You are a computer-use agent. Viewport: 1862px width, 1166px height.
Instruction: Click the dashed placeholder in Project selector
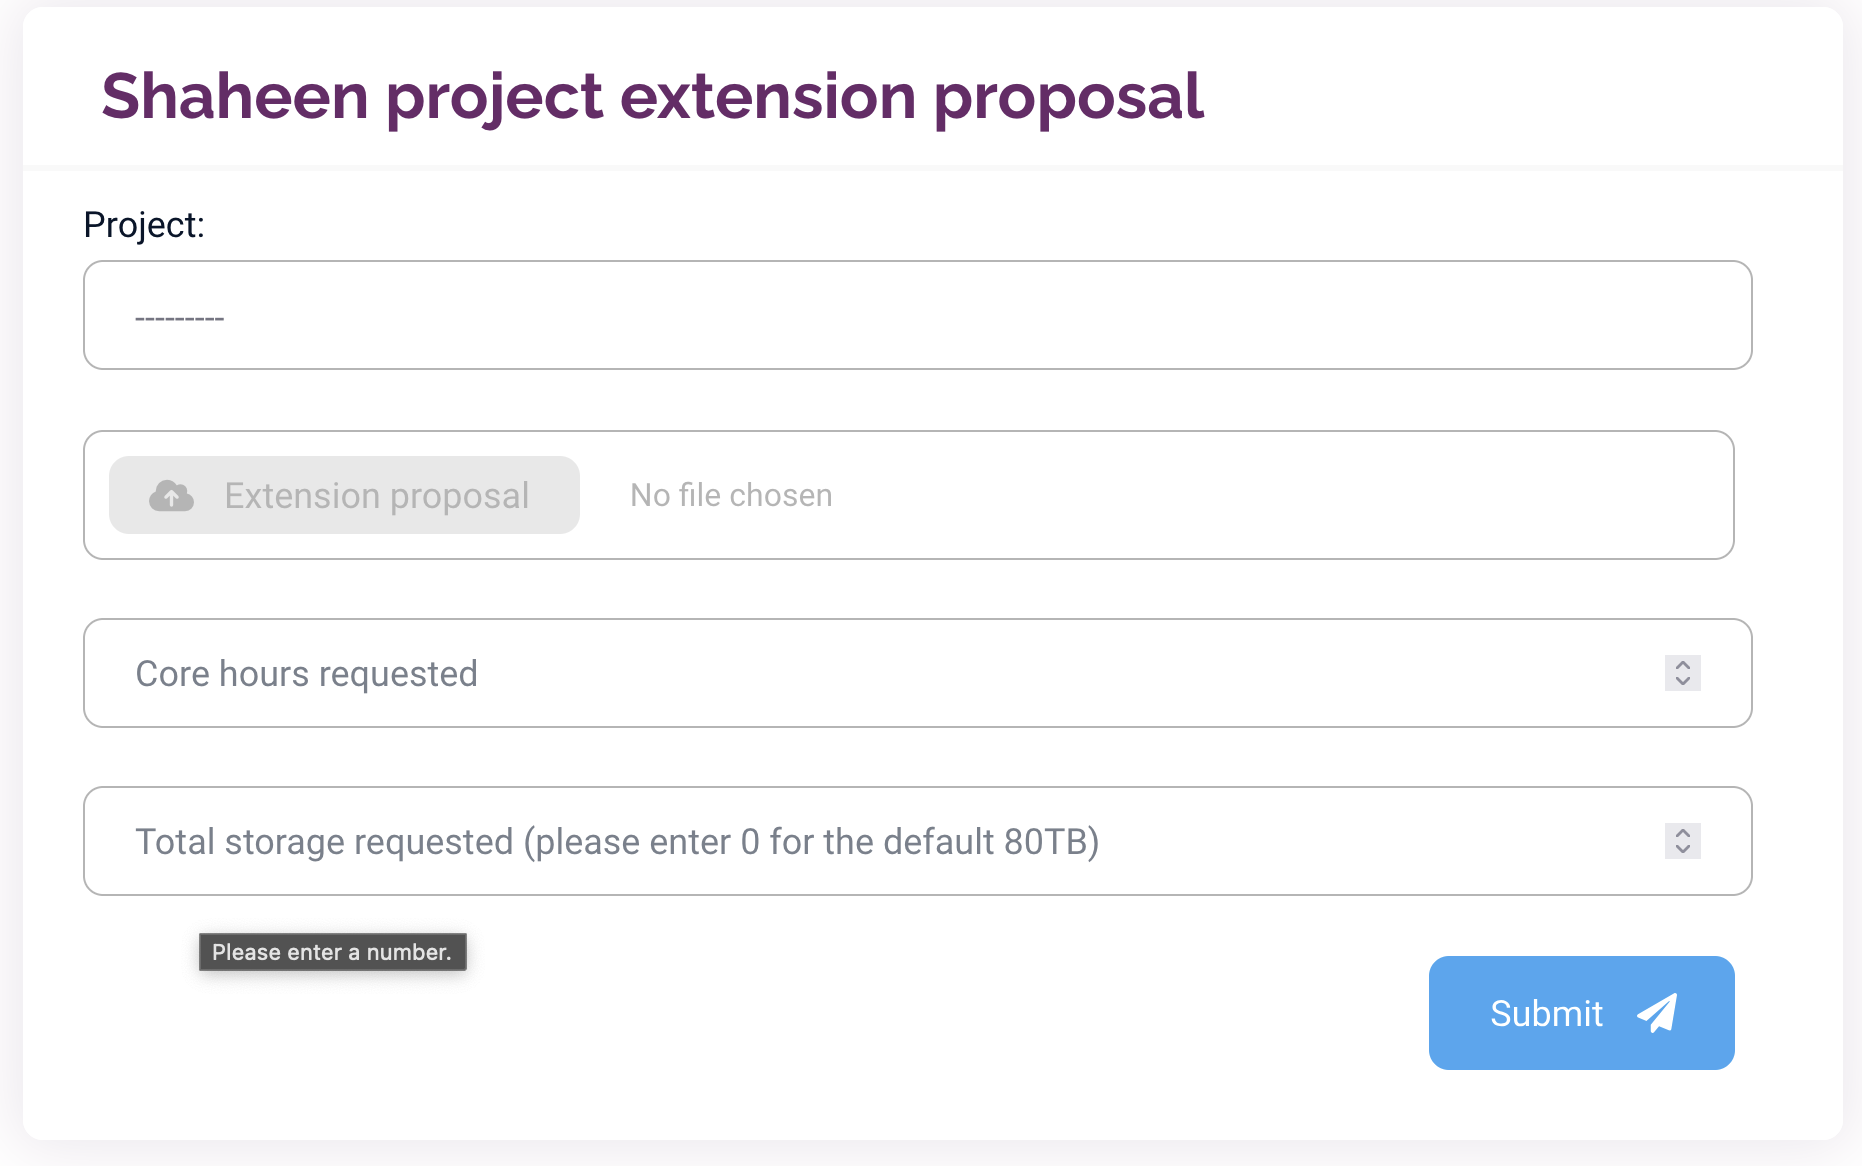(x=180, y=319)
